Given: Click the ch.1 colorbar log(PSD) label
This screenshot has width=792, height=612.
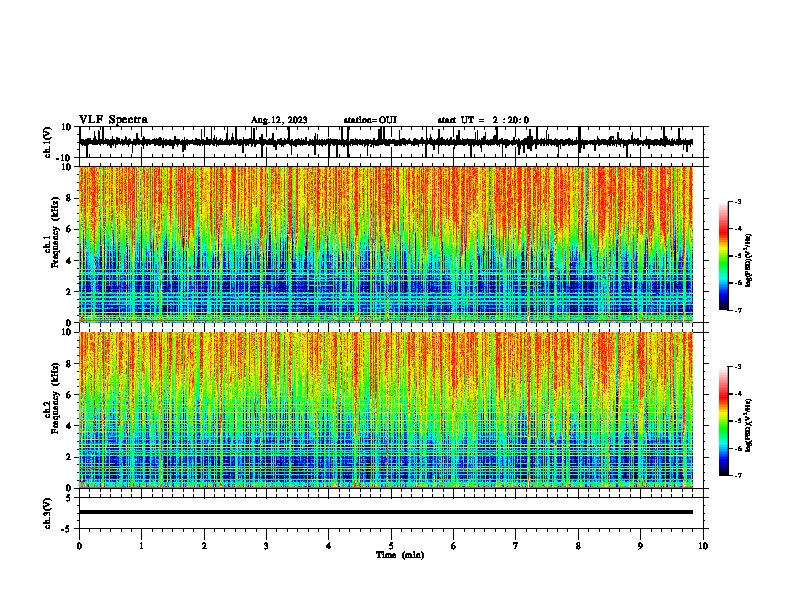Looking at the screenshot, I should pos(749,261).
